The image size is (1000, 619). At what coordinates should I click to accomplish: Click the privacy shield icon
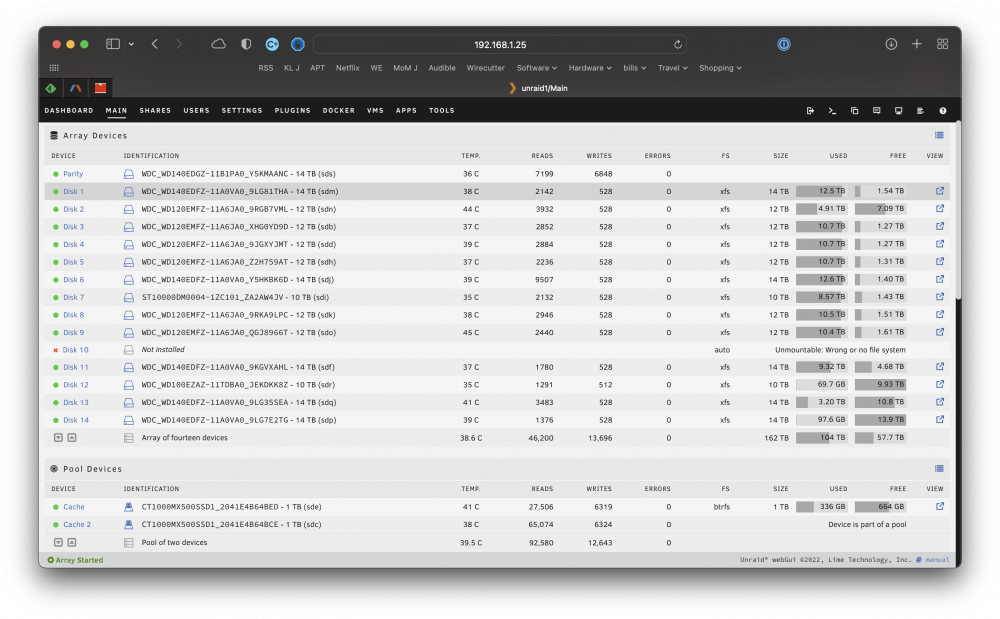click(x=246, y=44)
